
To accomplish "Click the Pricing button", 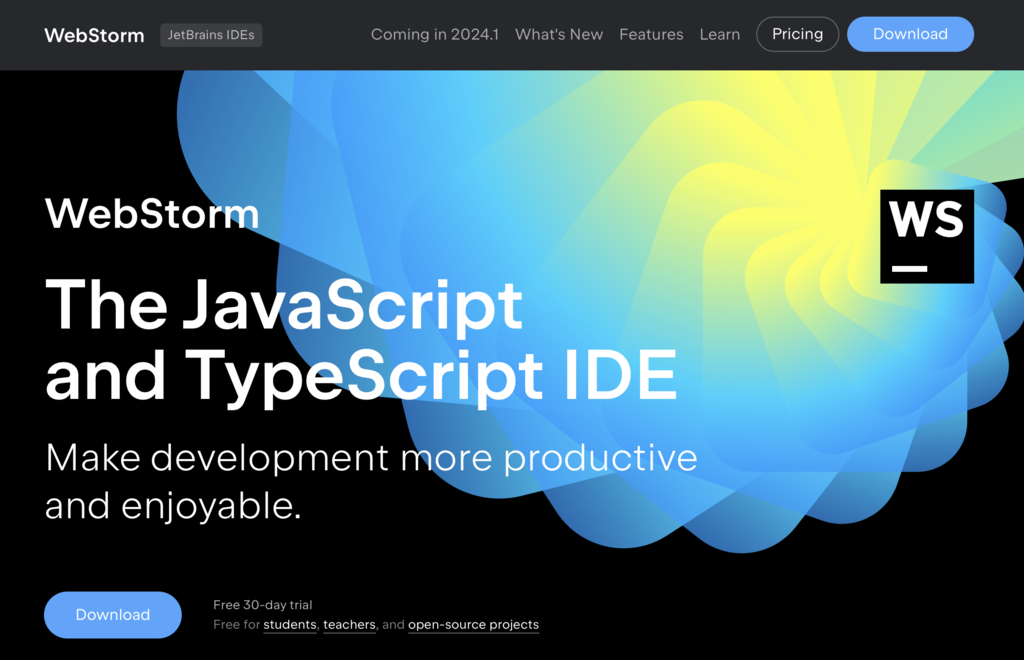I will [797, 34].
